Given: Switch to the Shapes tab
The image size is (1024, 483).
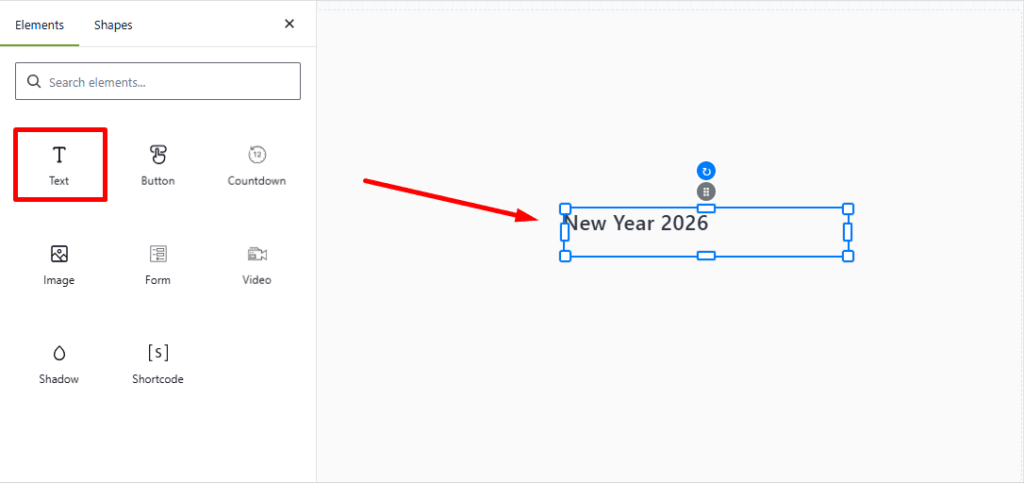Looking at the screenshot, I should click(113, 25).
